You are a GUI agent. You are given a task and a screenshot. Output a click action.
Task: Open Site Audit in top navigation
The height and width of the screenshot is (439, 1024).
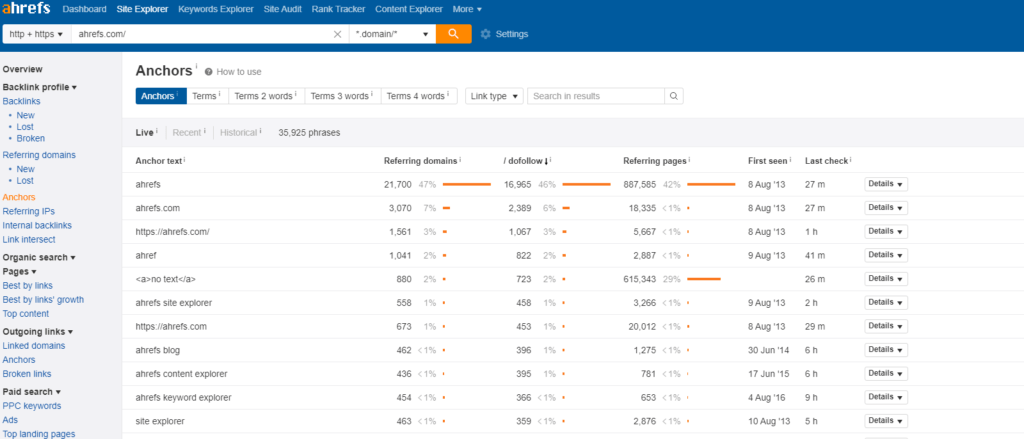click(x=283, y=9)
